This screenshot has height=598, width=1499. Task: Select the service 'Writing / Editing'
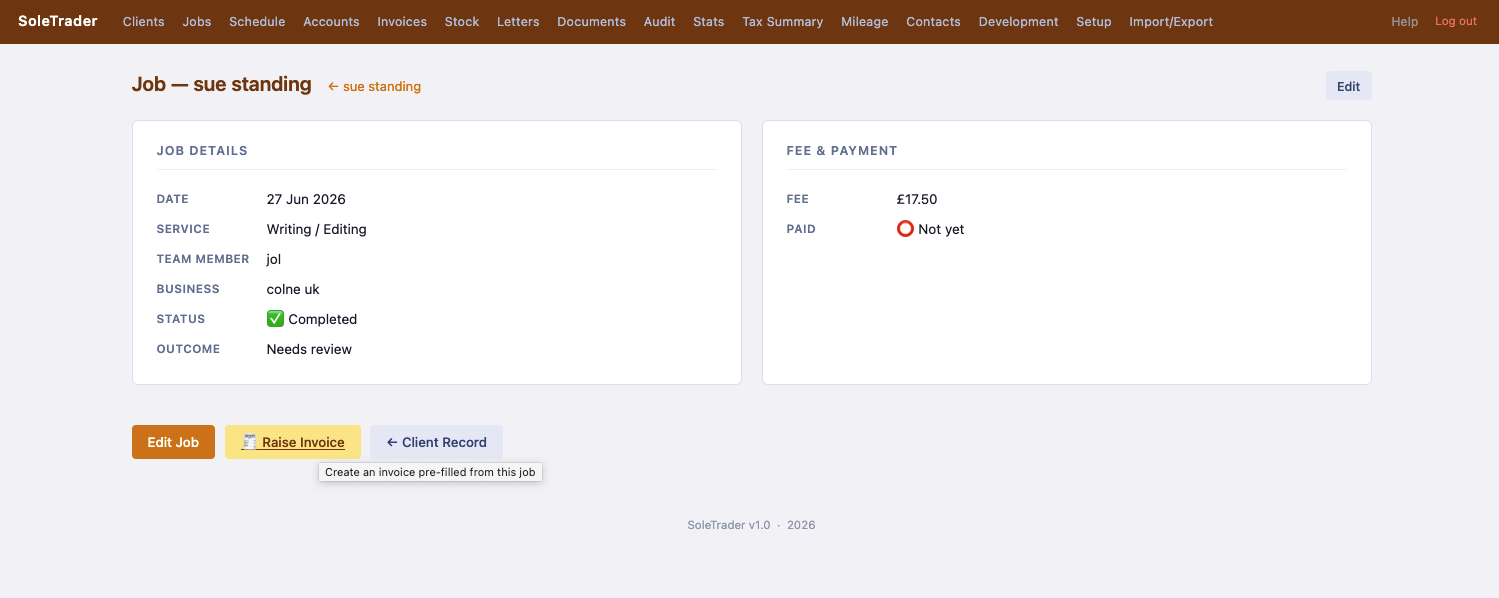[317, 229]
